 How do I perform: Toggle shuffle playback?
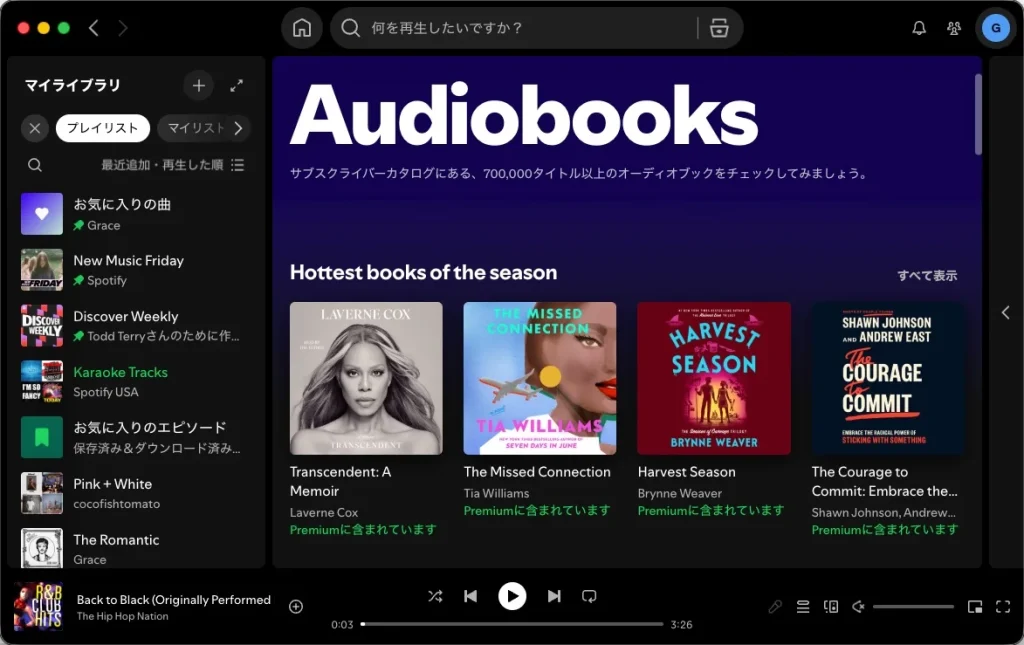435,596
